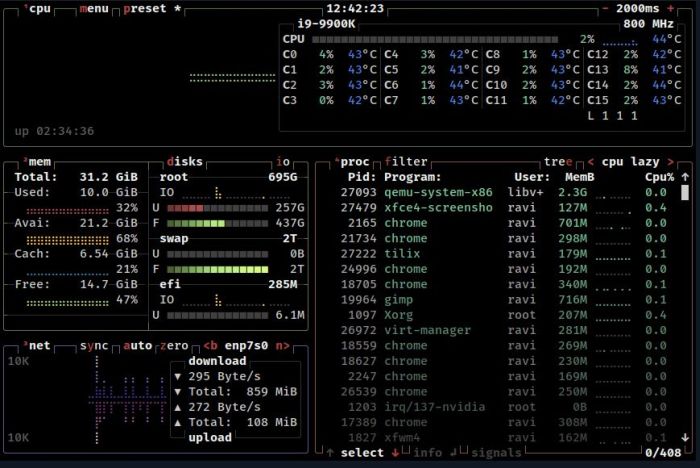Click the swap free bar
This screenshot has height=468, width=700.
coord(217,269)
